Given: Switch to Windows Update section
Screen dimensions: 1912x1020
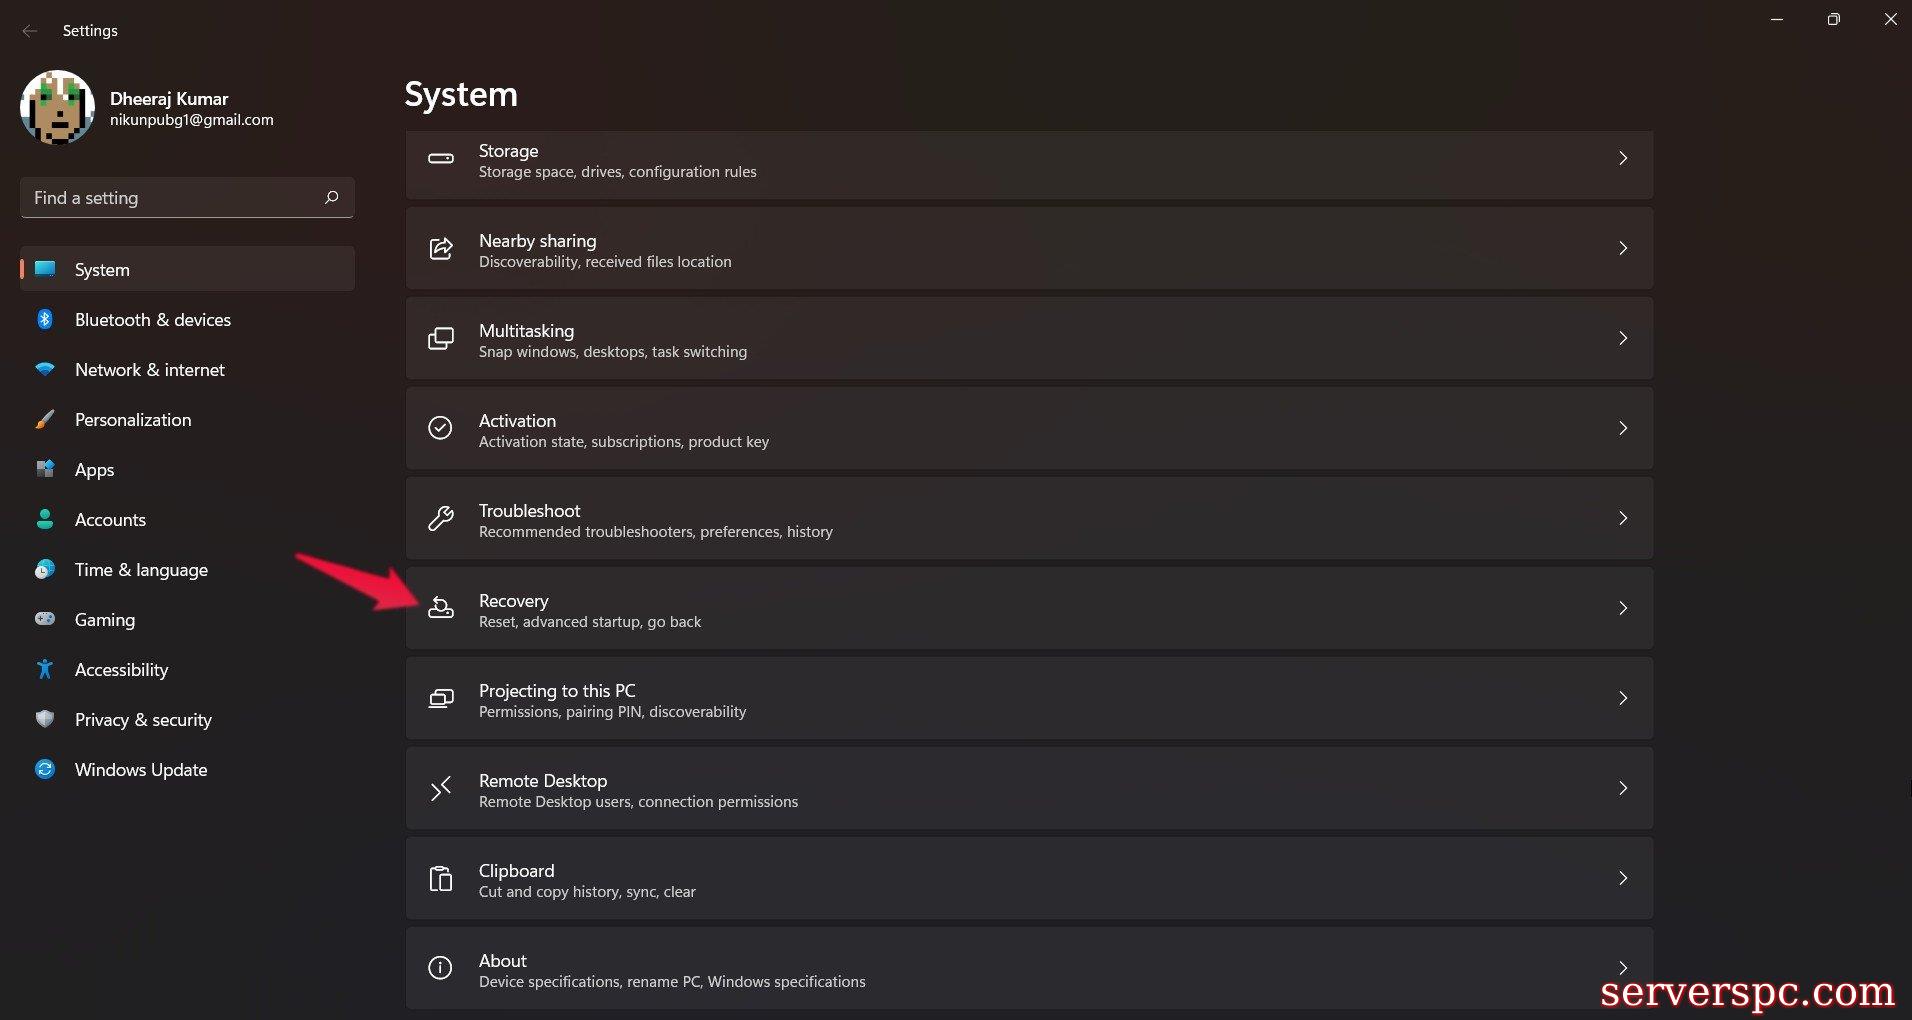Looking at the screenshot, I should pos(140,770).
